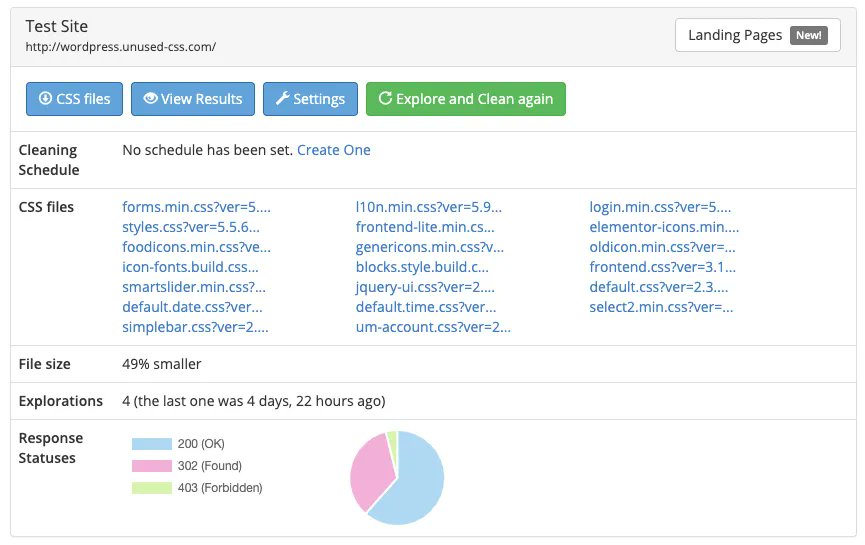Click the Explorations count text
This screenshot has height=545, width=865.
254,401
